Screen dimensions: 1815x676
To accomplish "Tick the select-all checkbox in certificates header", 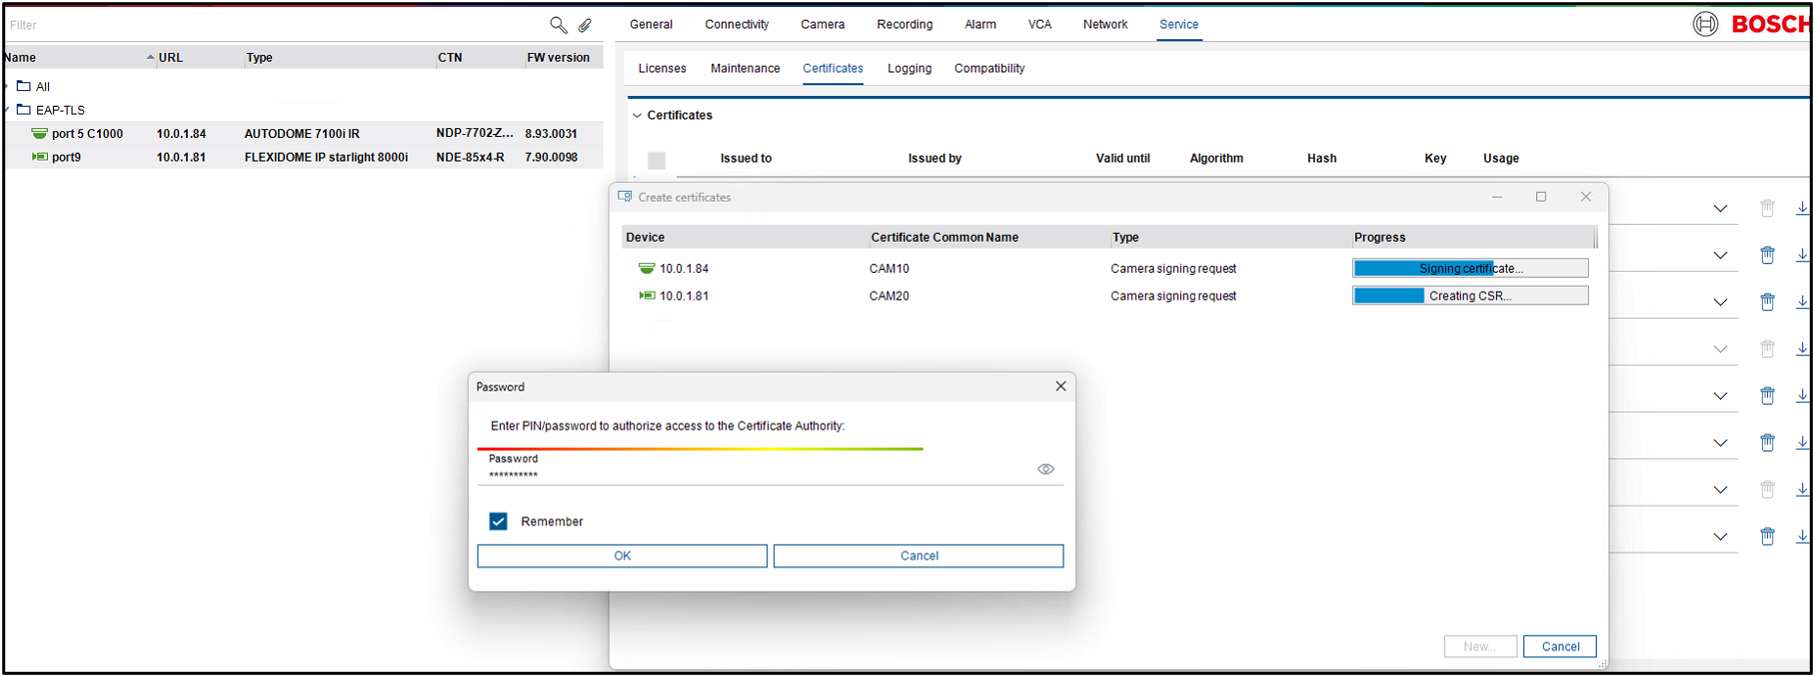I will pyautogui.click(x=657, y=160).
